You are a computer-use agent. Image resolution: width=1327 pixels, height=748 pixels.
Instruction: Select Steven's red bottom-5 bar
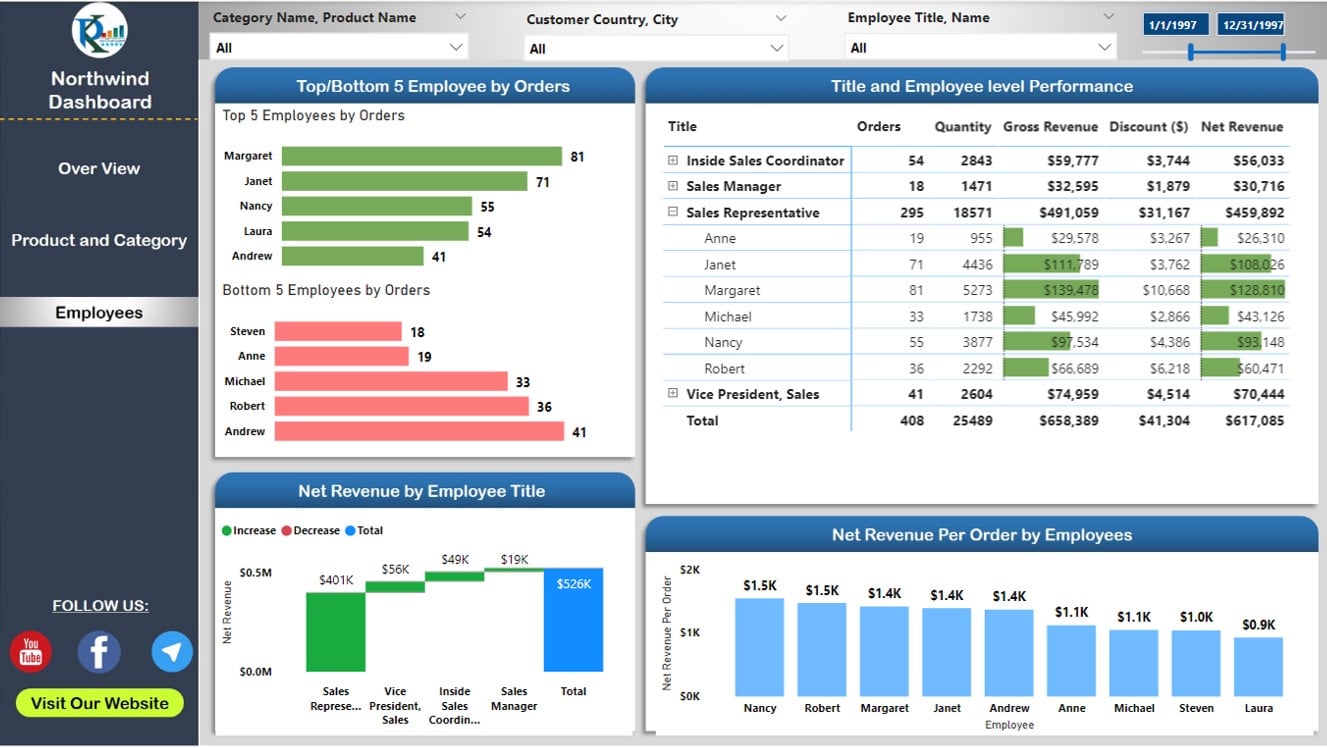pos(338,331)
